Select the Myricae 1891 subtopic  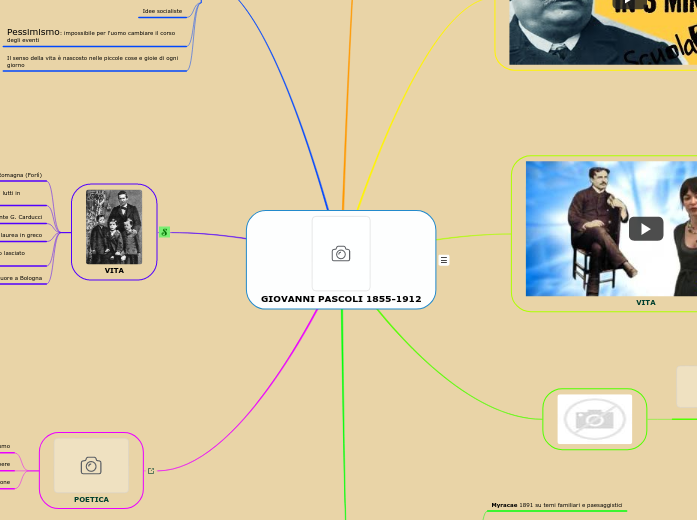(x=556, y=505)
